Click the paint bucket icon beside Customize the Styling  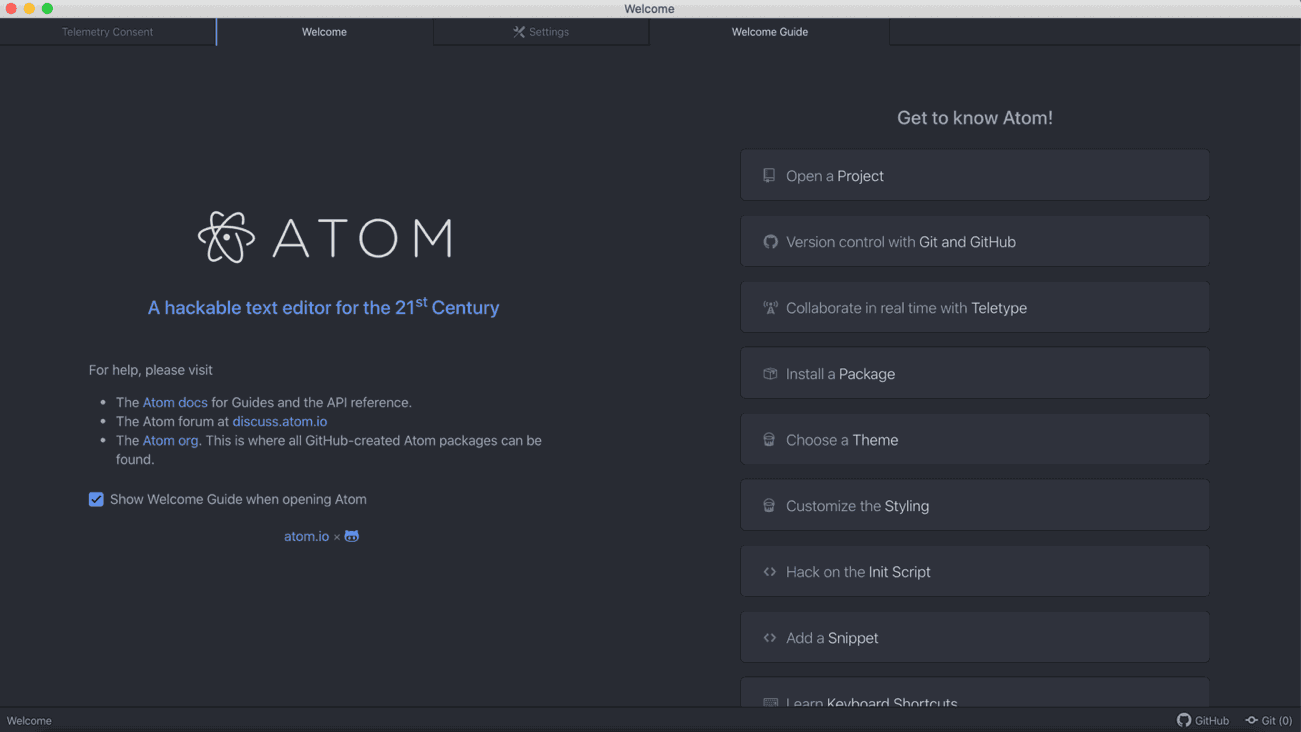(x=769, y=506)
